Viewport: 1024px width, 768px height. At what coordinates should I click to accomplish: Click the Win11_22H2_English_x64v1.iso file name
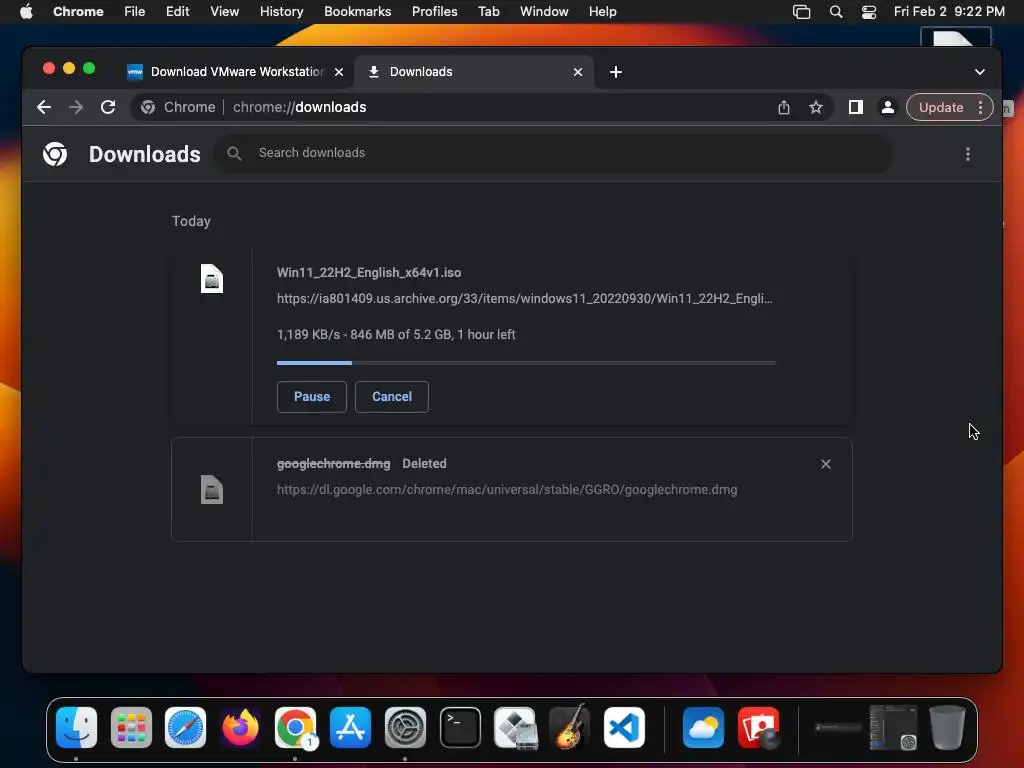coord(369,272)
